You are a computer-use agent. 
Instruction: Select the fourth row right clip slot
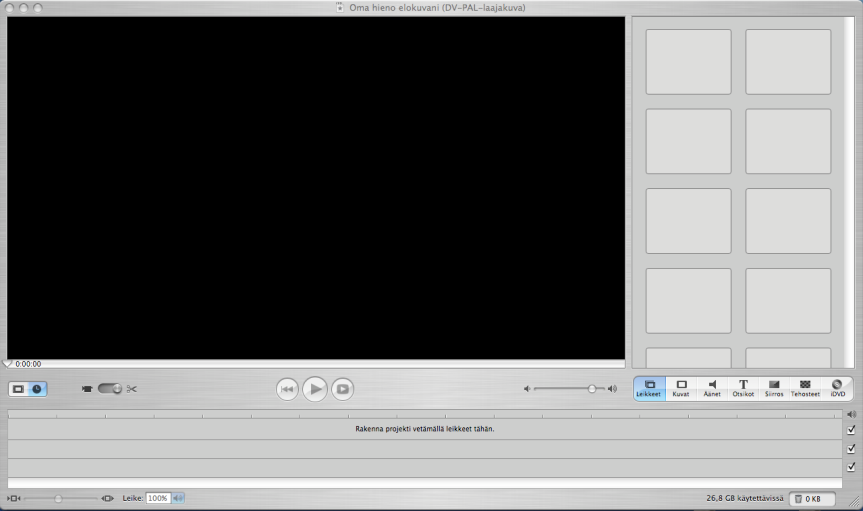click(788, 301)
